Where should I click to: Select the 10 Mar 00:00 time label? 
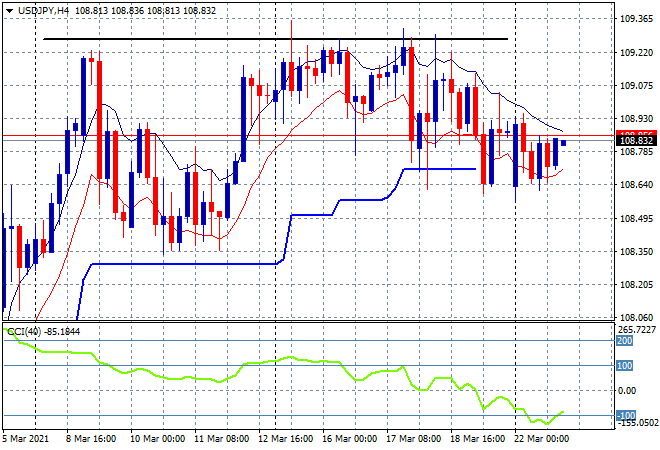pyautogui.click(x=157, y=439)
